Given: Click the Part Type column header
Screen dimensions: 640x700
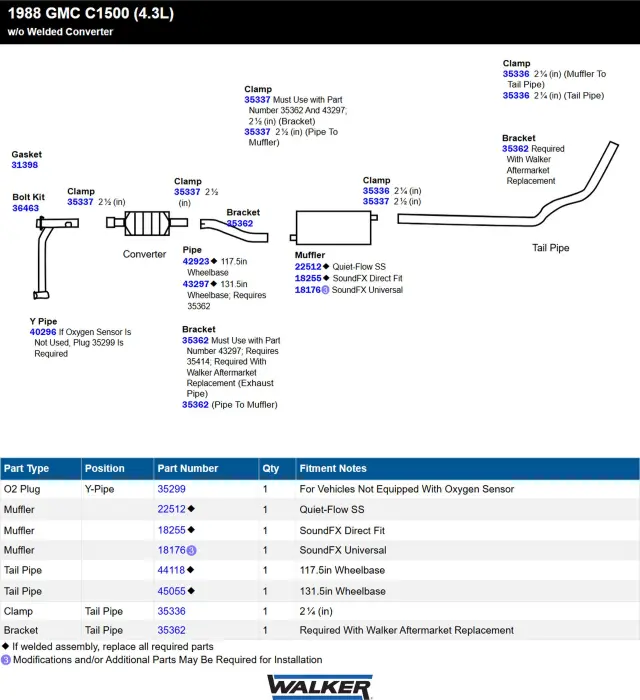Looking at the screenshot, I should tap(41, 469).
